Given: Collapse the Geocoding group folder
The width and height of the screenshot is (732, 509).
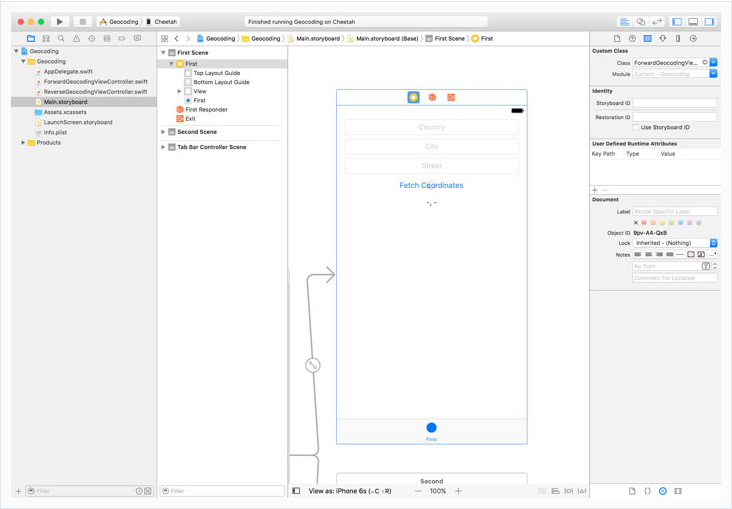Looking at the screenshot, I should pyautogui.click(x=23, y=61).
